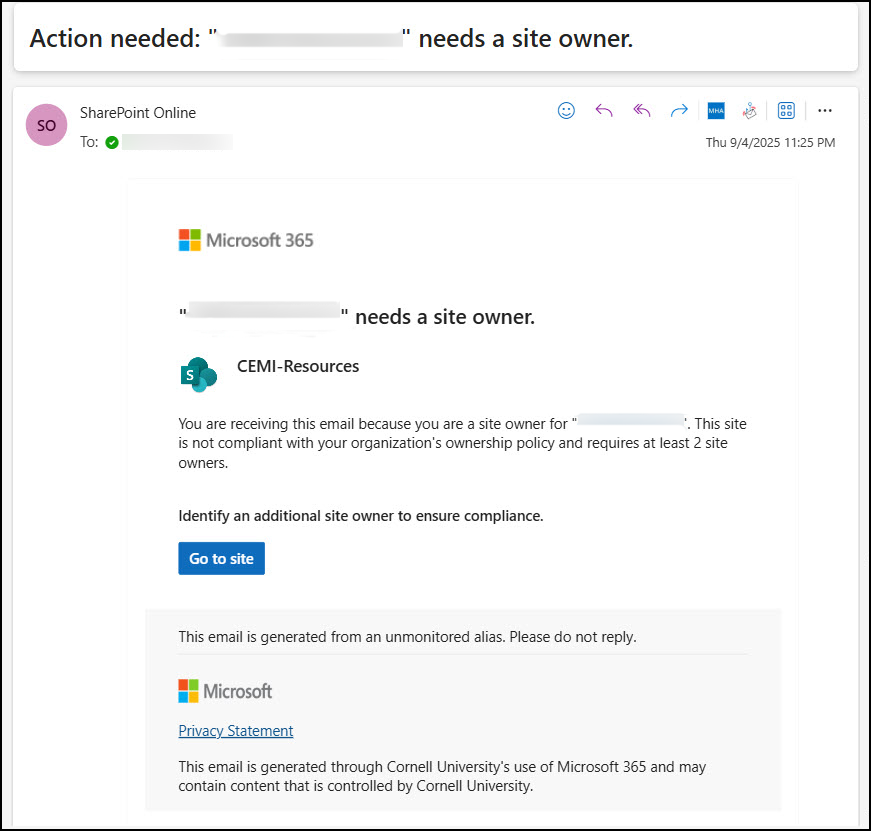
Task: Click the SO sender avatar
Action: 47,126
